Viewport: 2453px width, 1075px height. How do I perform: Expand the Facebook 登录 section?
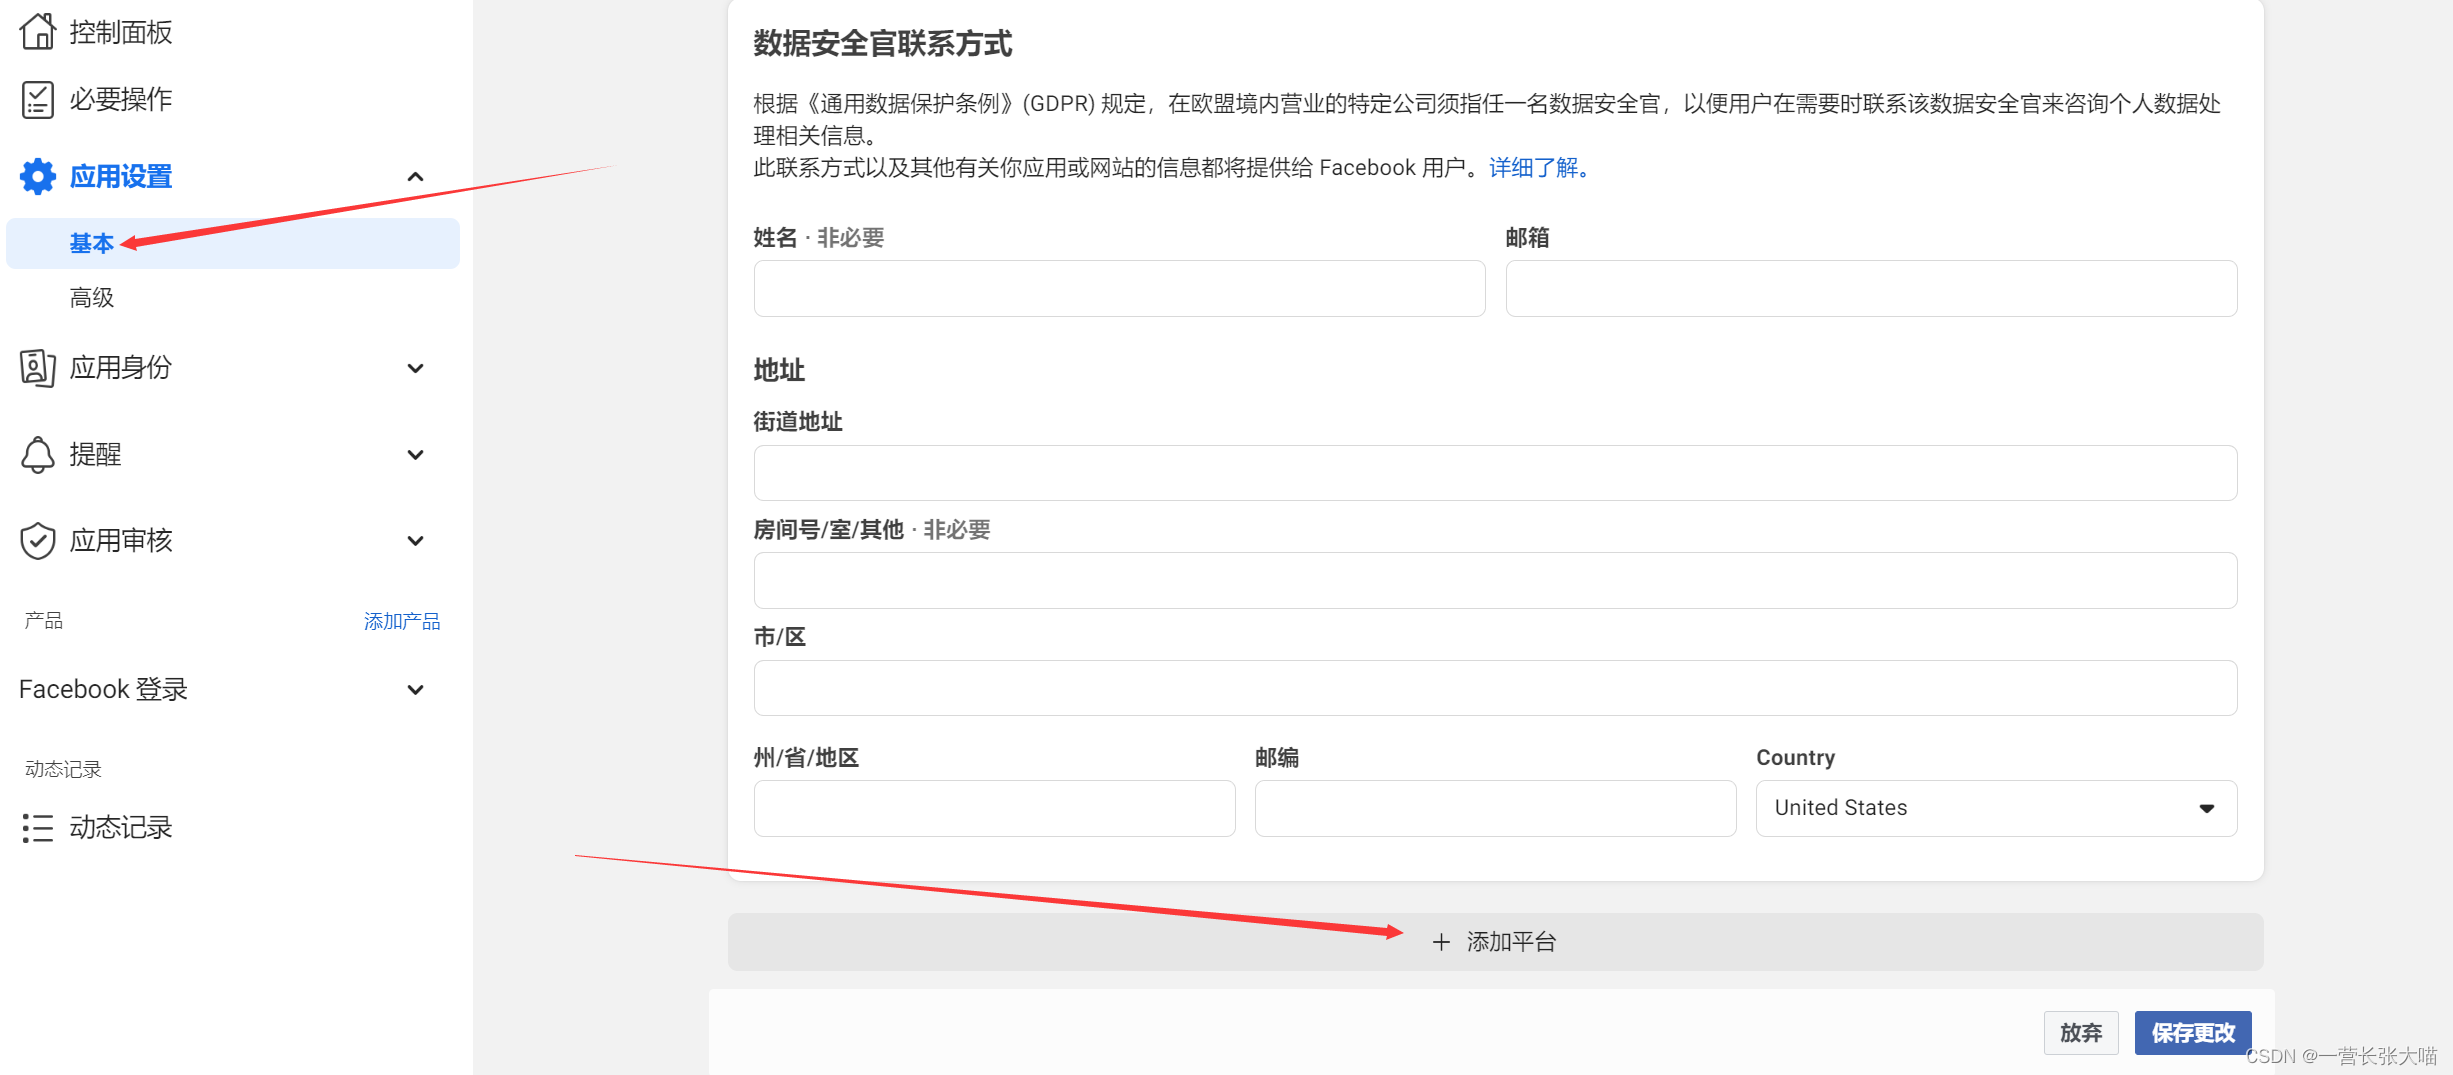point(416,689)
